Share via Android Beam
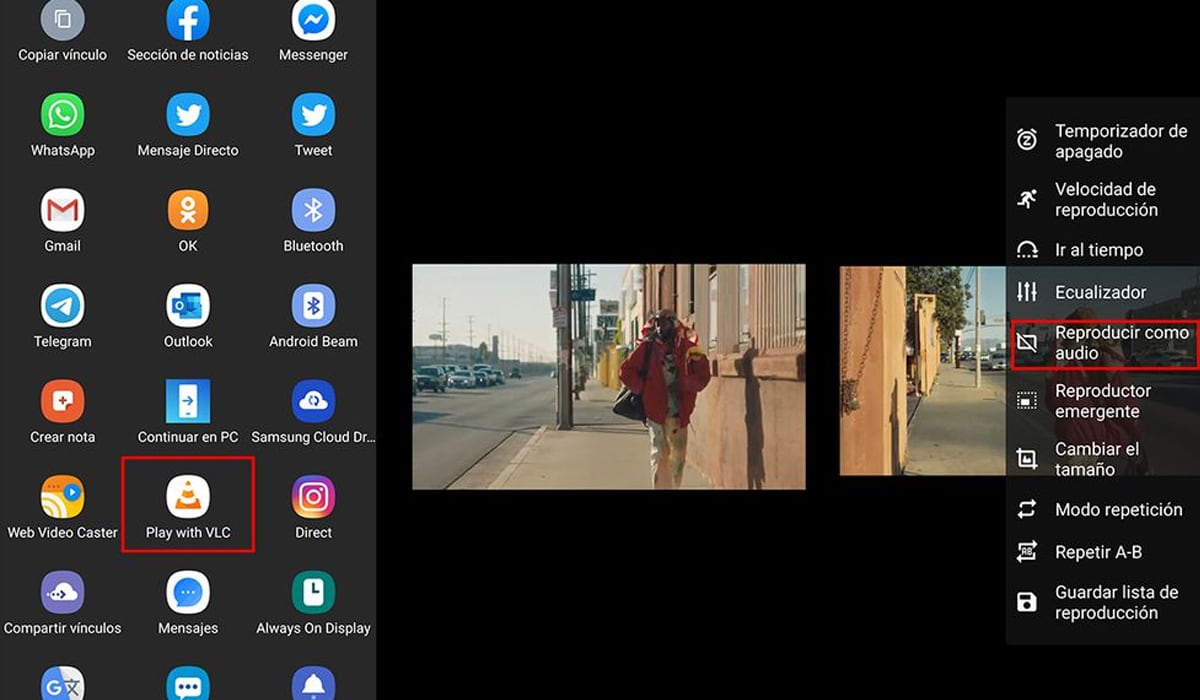Viewport: 1200px width, 700px height. click(x=312, y=315)
